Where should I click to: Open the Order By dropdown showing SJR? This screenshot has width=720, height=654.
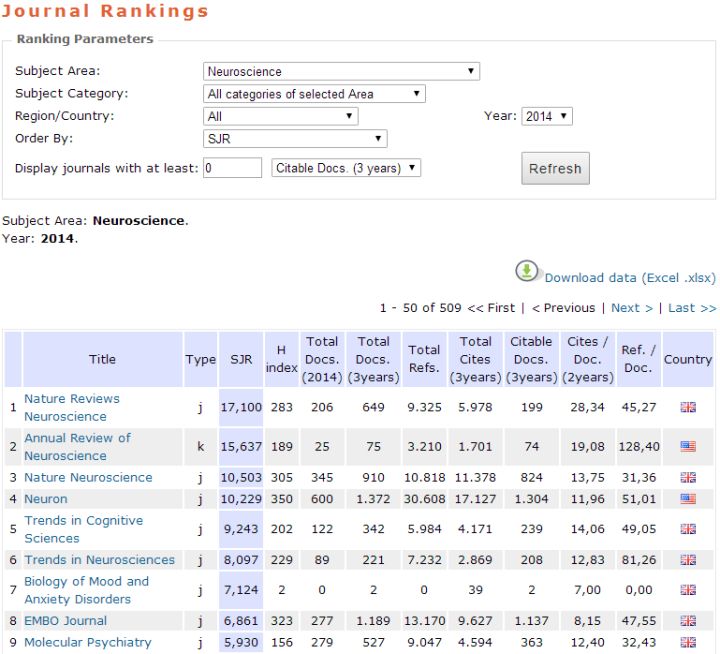click(295, 139)
